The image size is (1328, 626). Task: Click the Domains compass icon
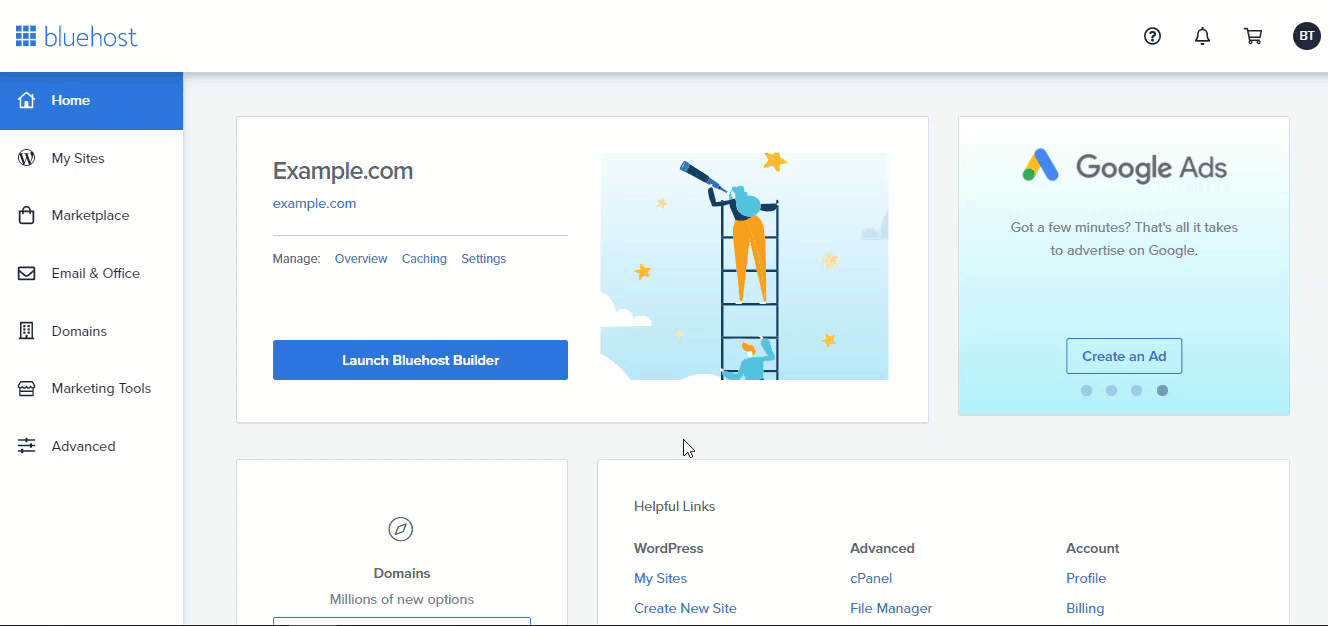click(401, 529)
